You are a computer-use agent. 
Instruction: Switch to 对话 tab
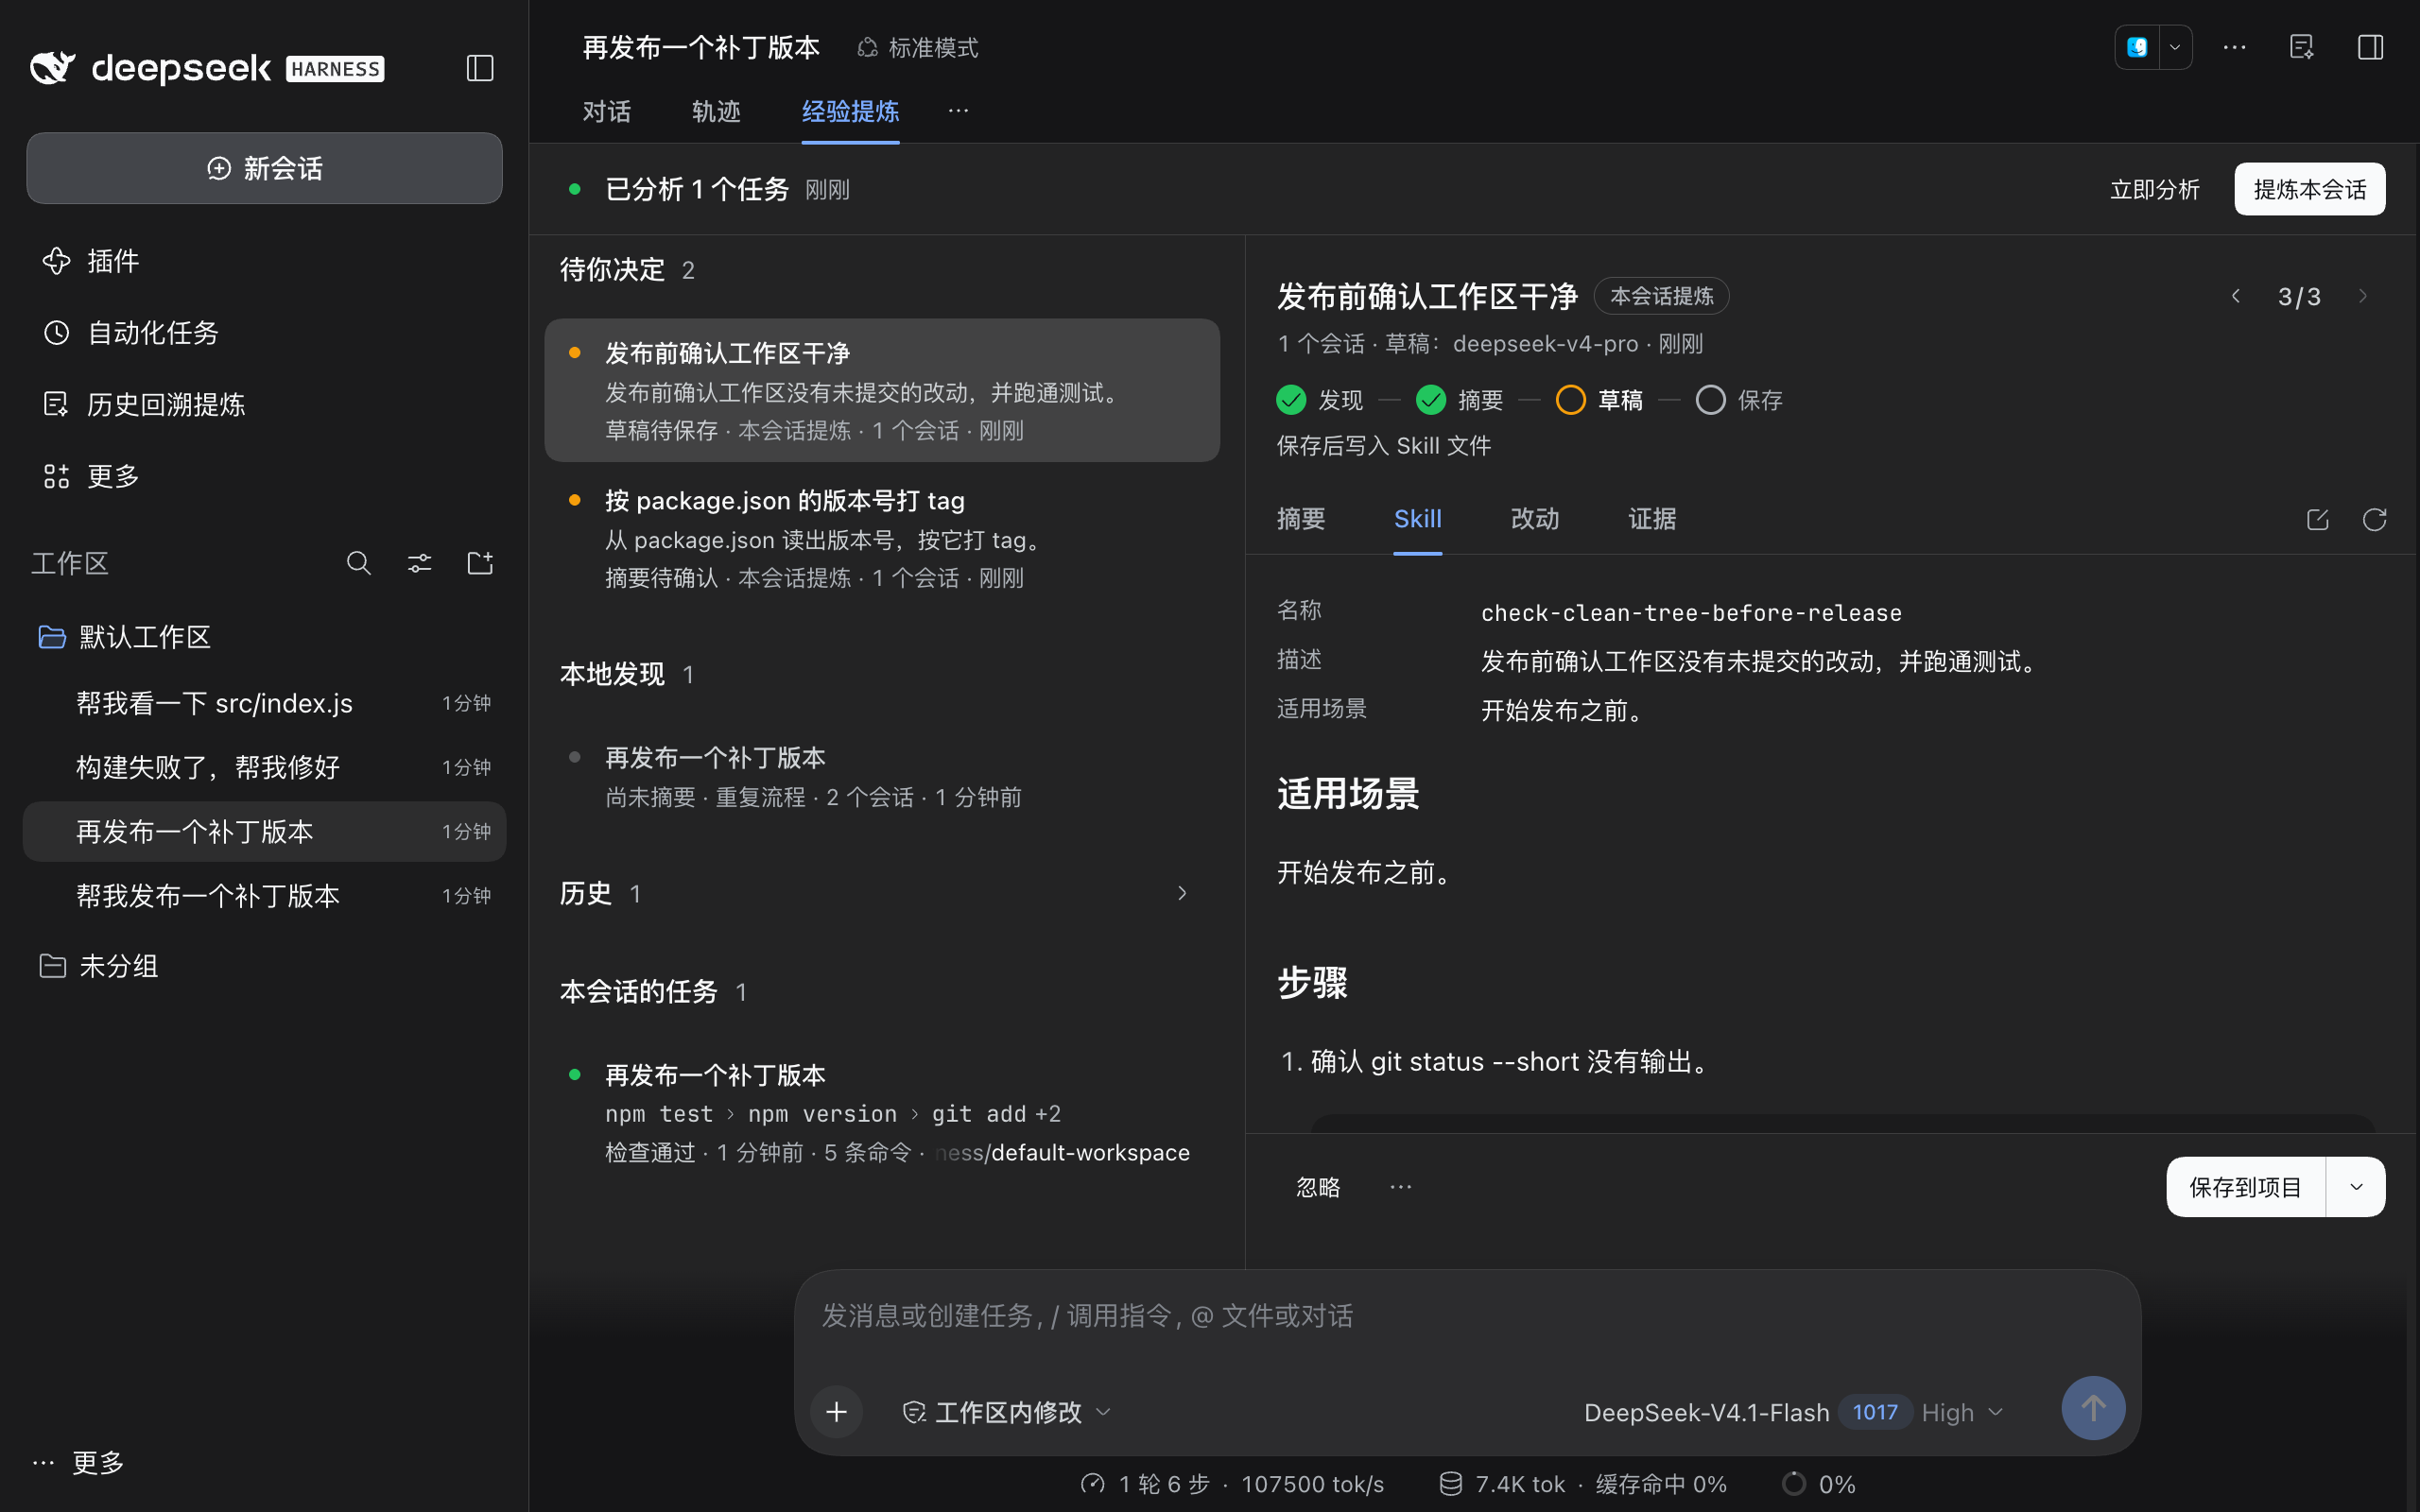(x=607, y=111)
